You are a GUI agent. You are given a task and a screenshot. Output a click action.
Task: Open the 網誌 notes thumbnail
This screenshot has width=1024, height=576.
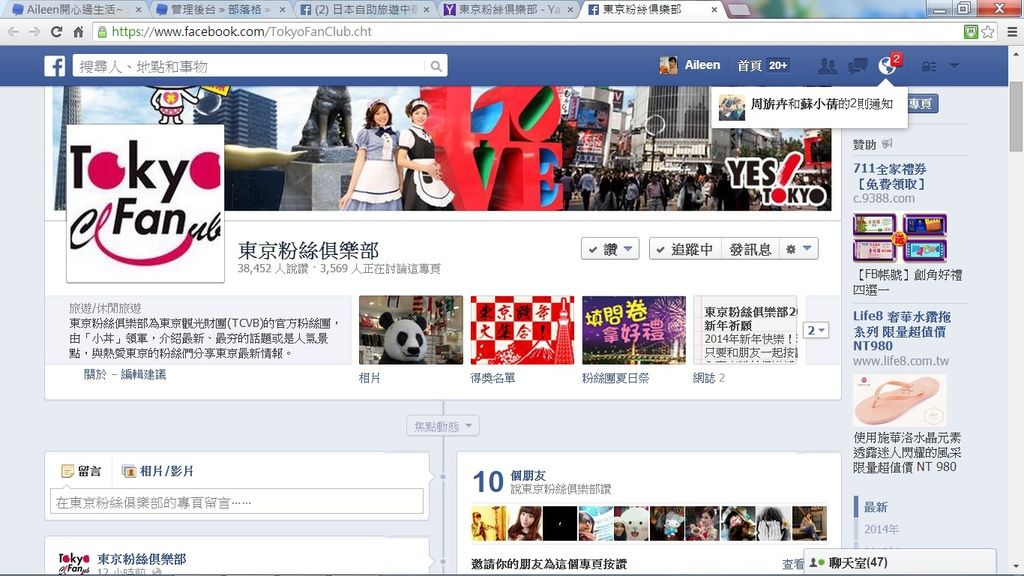pos(745,330)
